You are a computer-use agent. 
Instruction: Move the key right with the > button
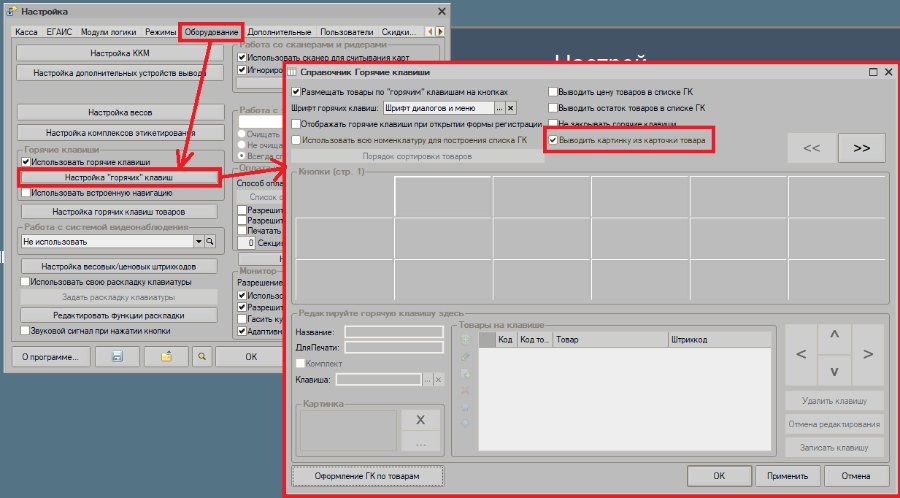tap(868, 354)
